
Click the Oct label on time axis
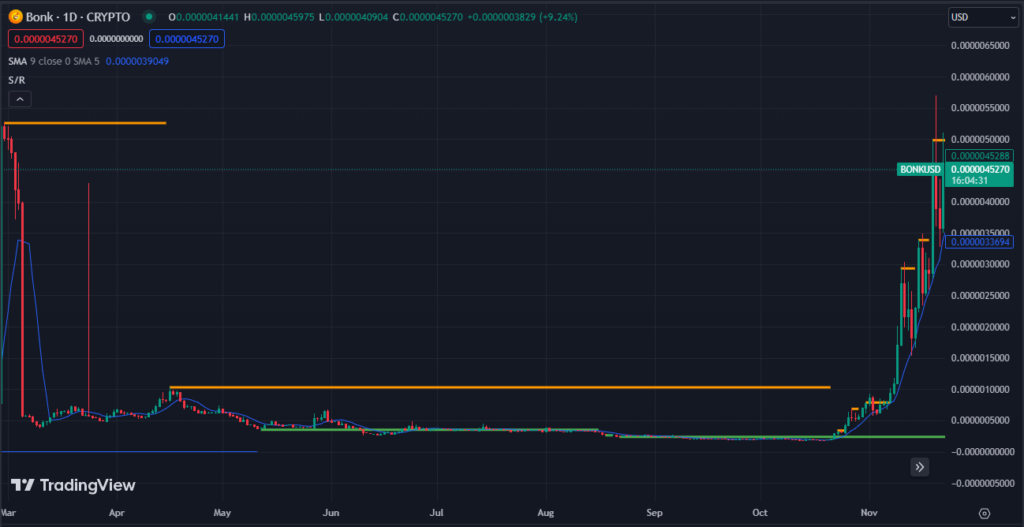(760, 513)
